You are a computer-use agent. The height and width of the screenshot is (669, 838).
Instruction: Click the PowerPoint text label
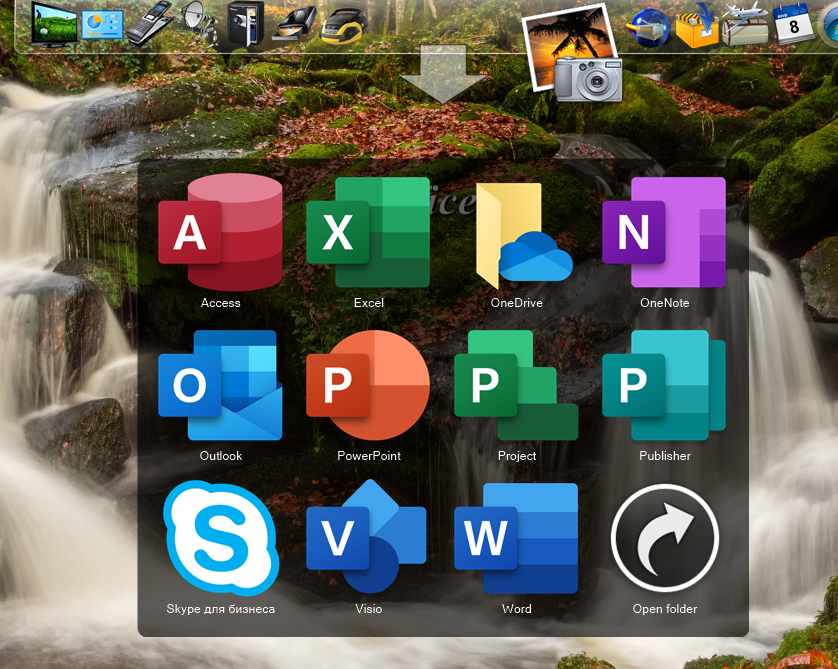pos(369,456)
